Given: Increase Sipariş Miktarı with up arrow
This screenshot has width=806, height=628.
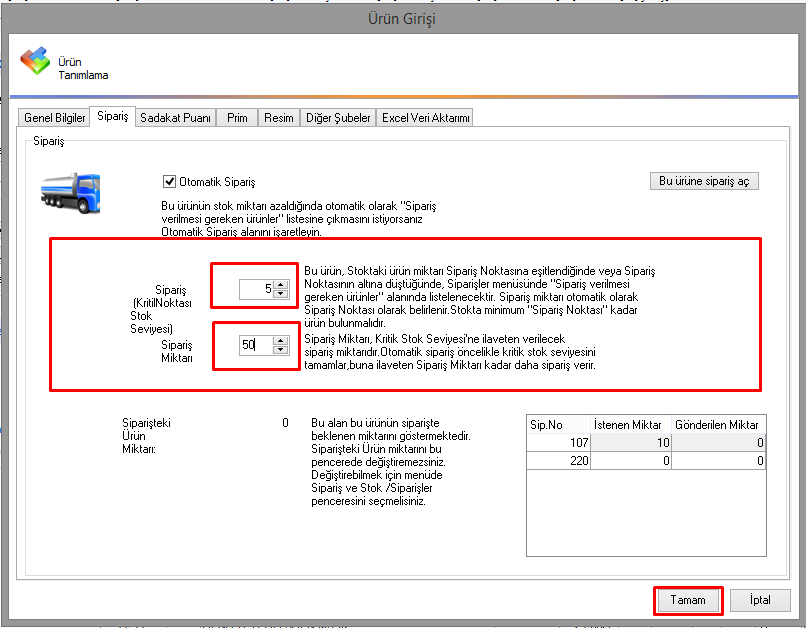Looking at the screenshot, I should (x=281, y=340).
